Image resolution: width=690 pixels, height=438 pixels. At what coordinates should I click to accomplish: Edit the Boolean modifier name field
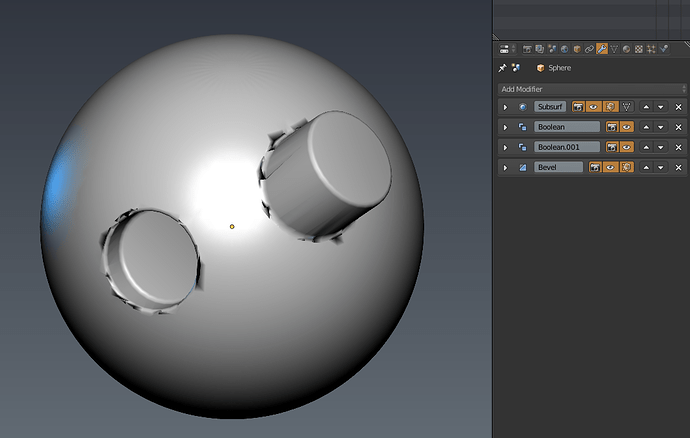[567, 127]
